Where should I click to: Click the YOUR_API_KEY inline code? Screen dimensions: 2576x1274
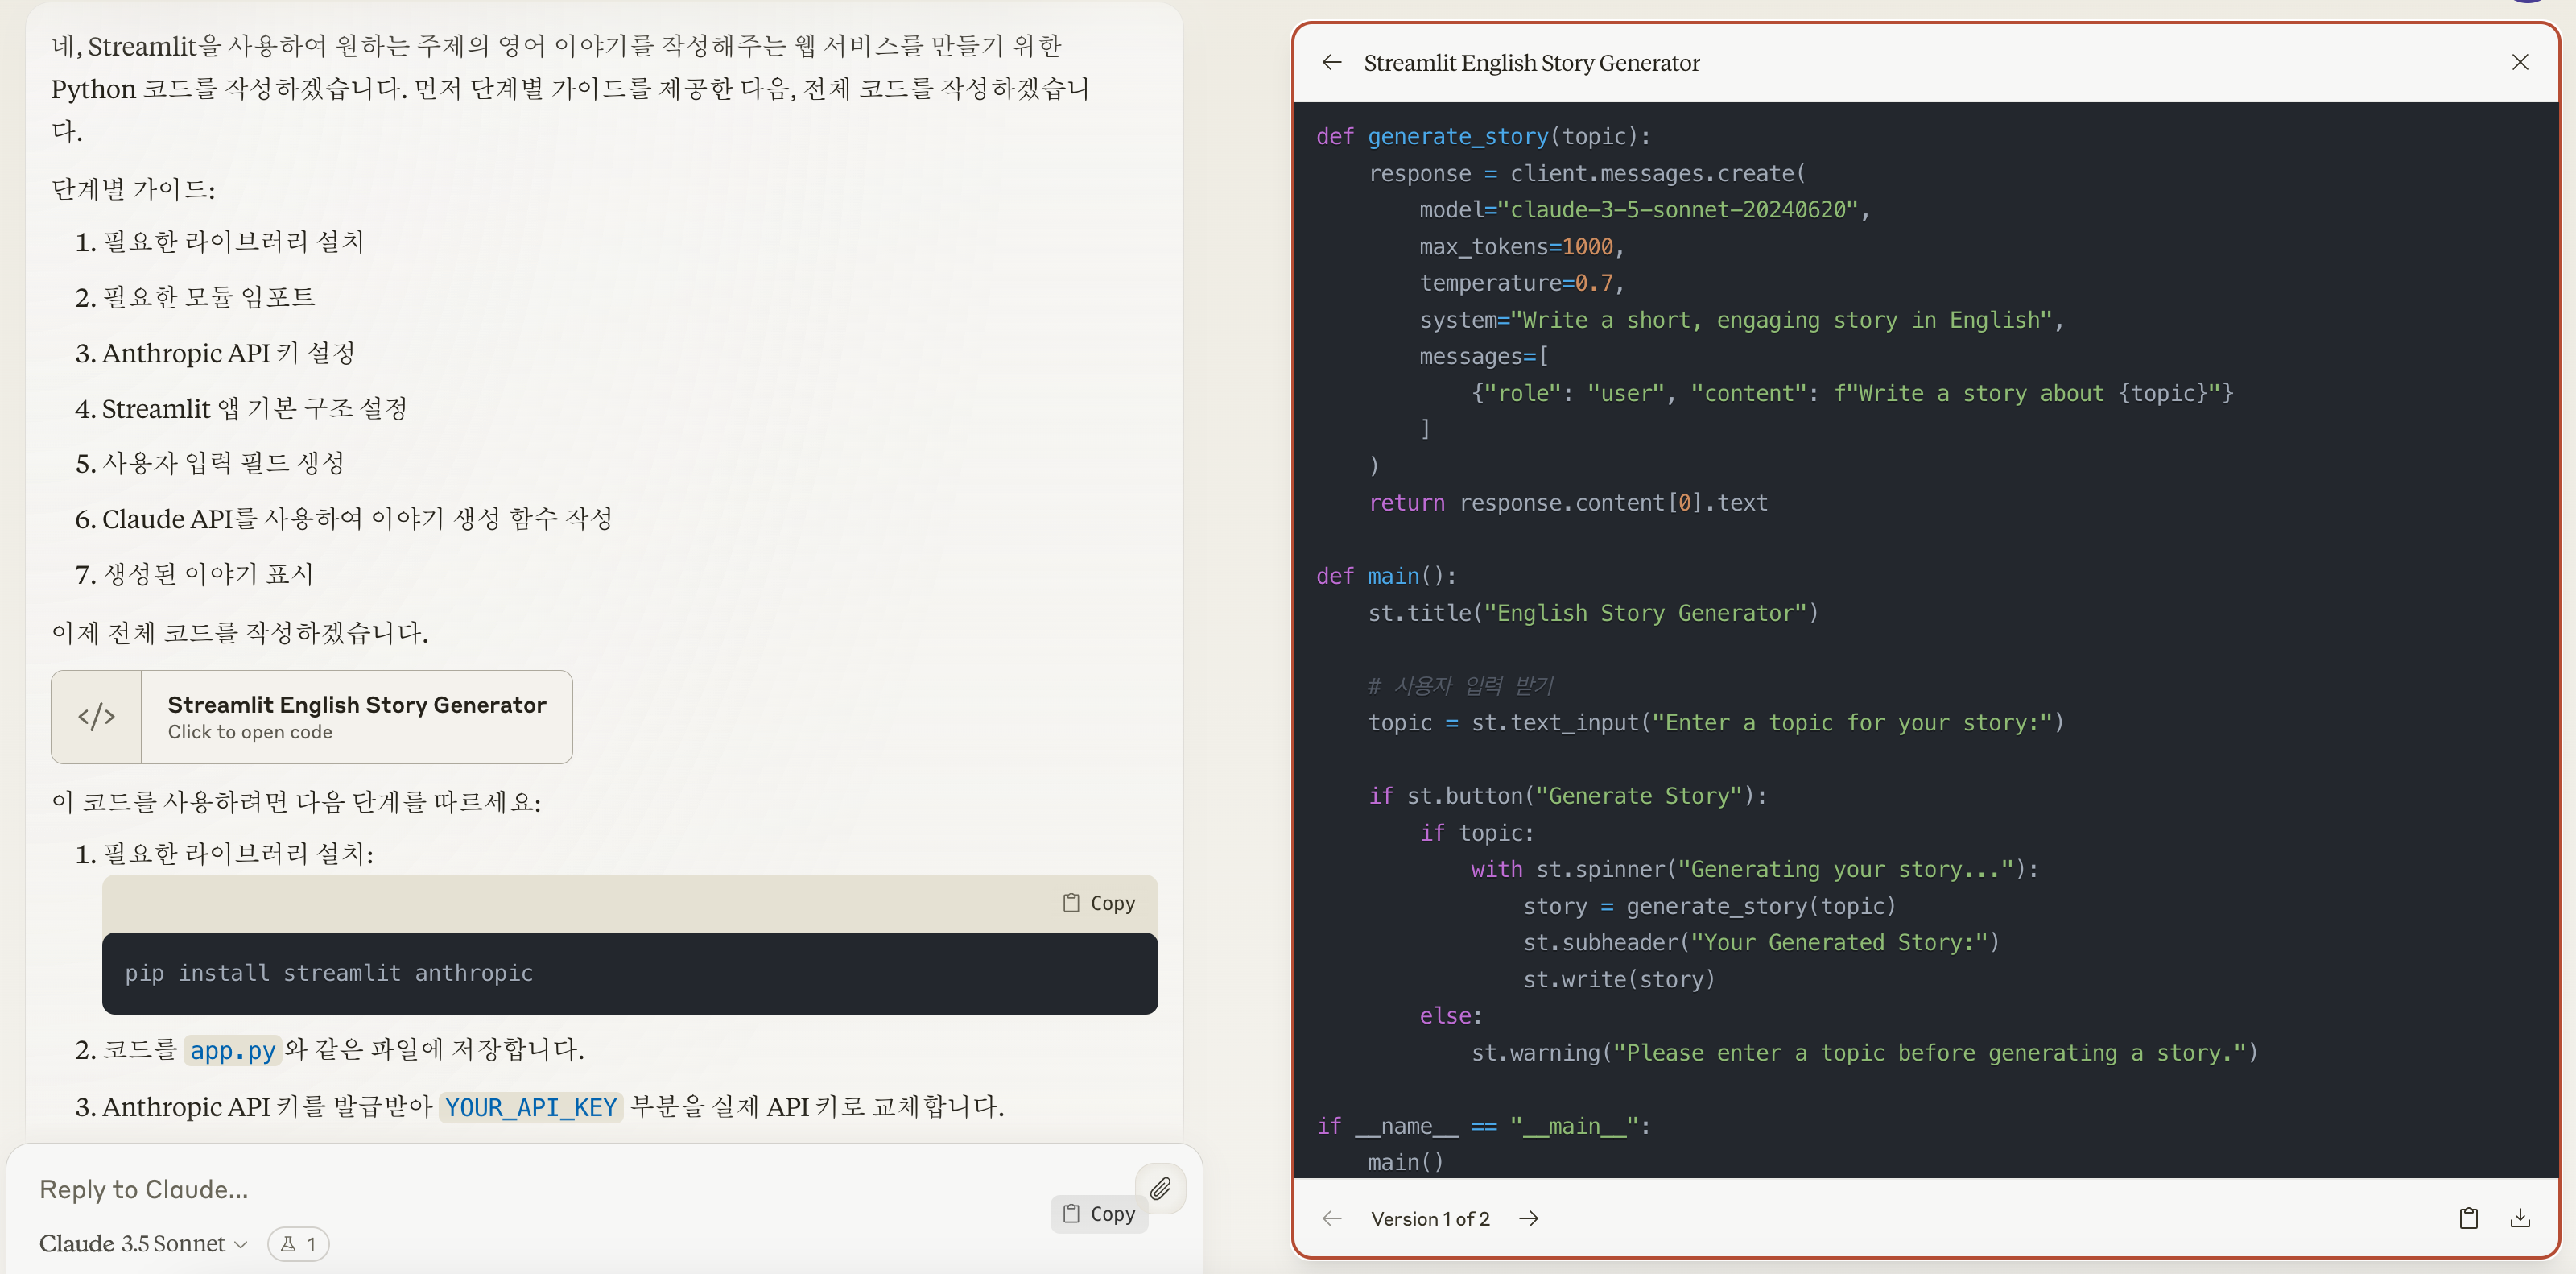530,1107
